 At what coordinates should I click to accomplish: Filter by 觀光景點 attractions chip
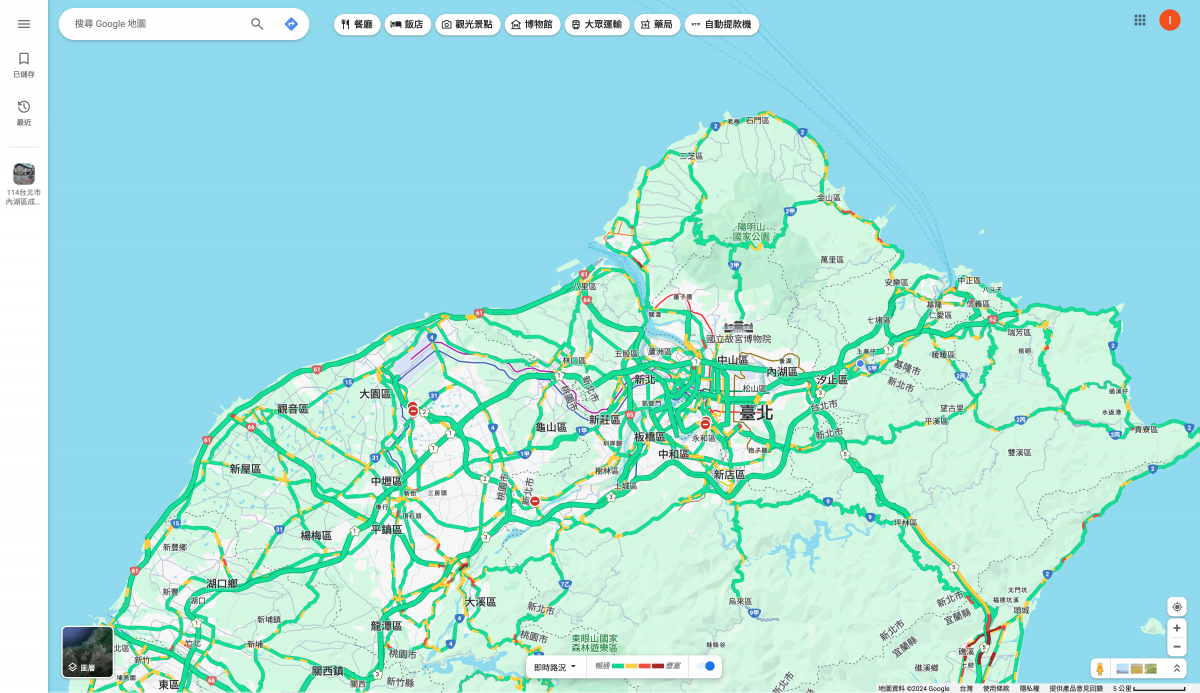(x=467, y=24)
